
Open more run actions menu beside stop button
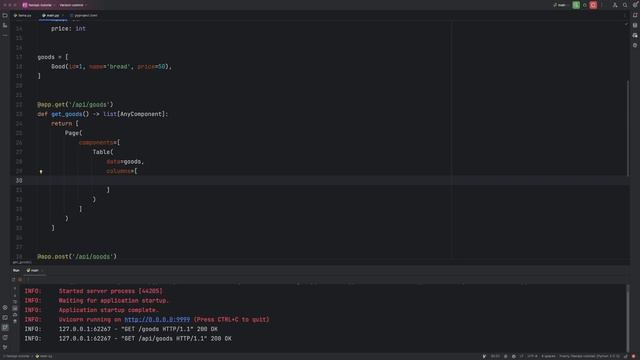coord(602,5)
